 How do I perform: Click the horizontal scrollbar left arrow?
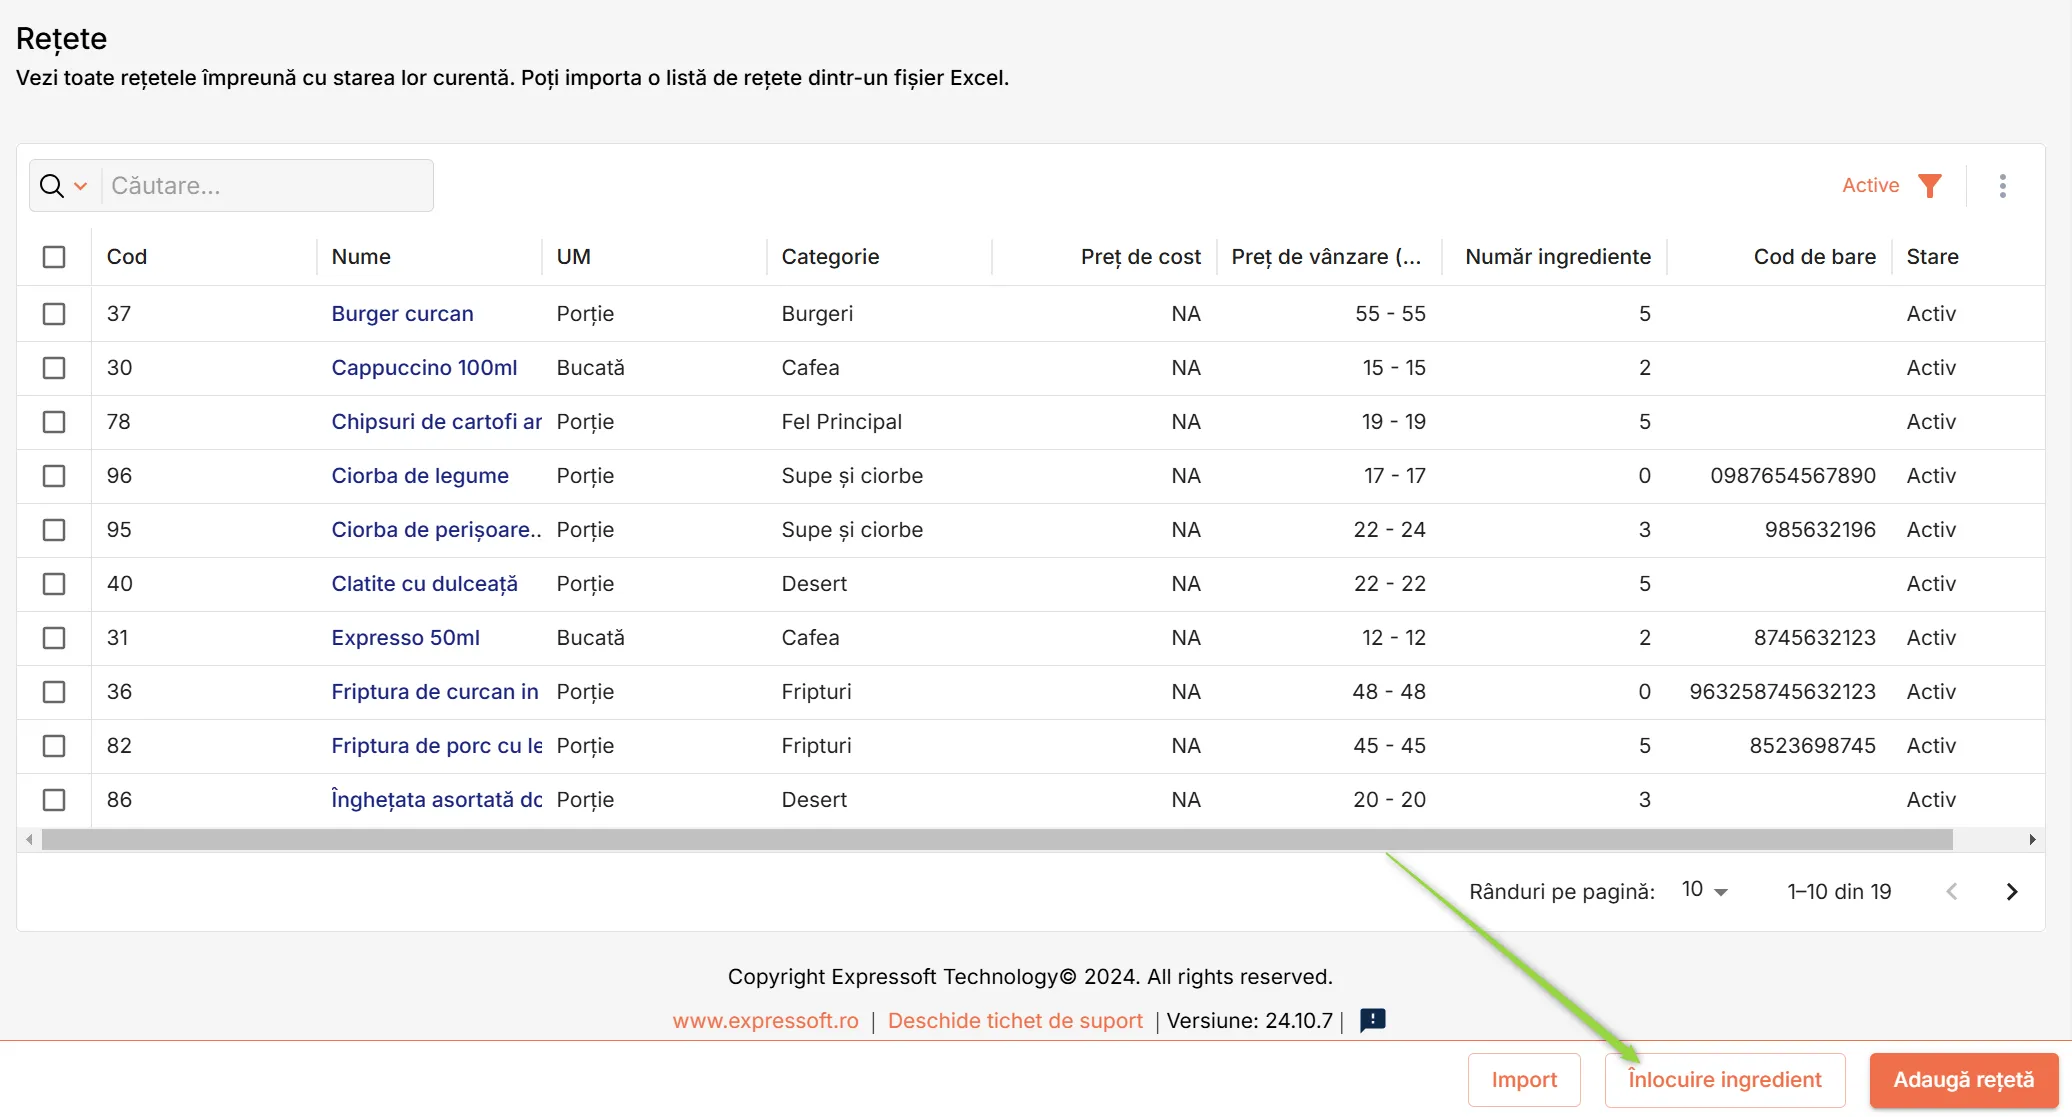(30, 840)
